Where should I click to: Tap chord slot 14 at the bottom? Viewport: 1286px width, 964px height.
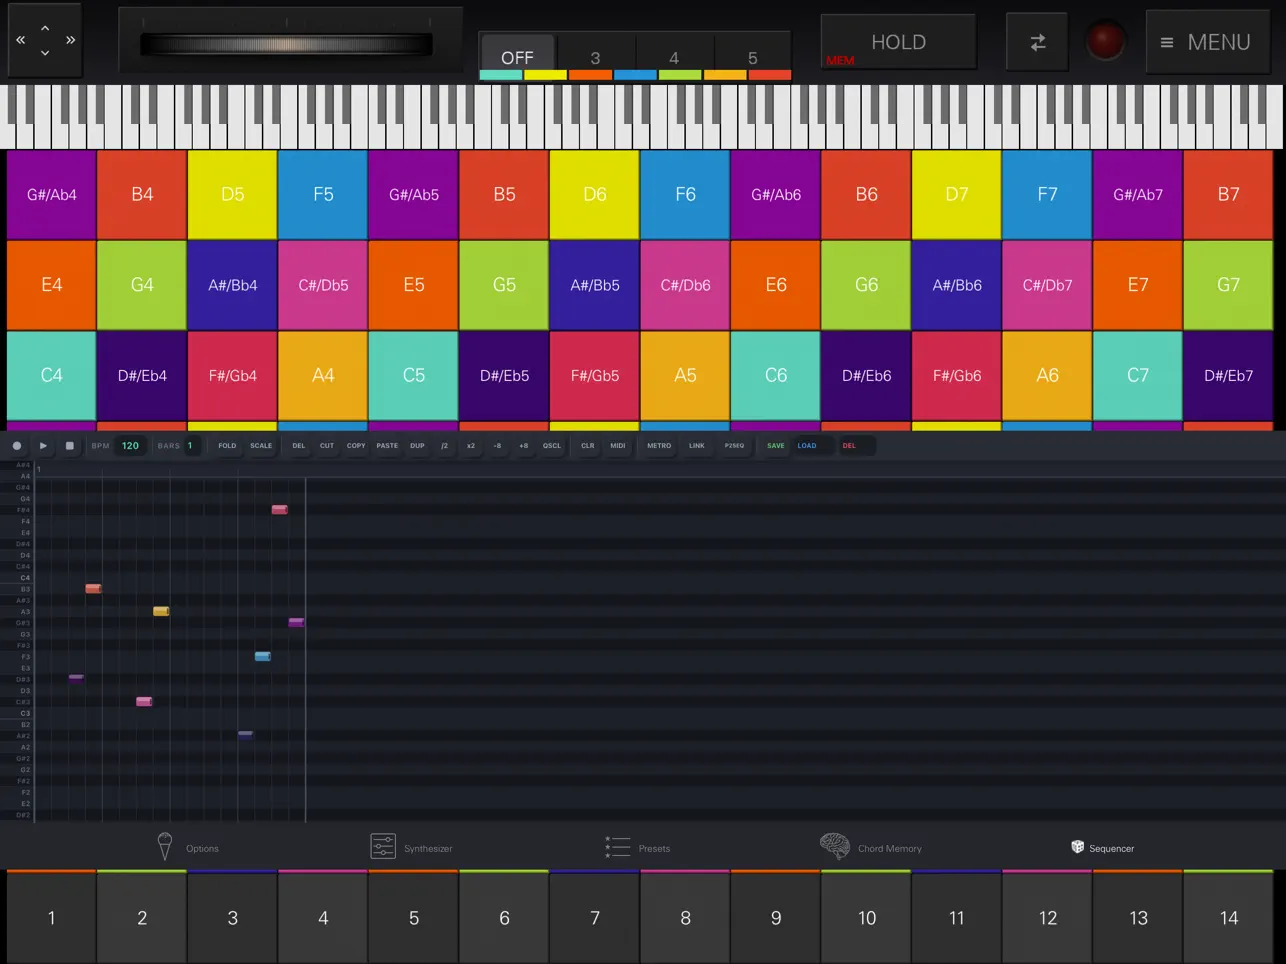1228,916
